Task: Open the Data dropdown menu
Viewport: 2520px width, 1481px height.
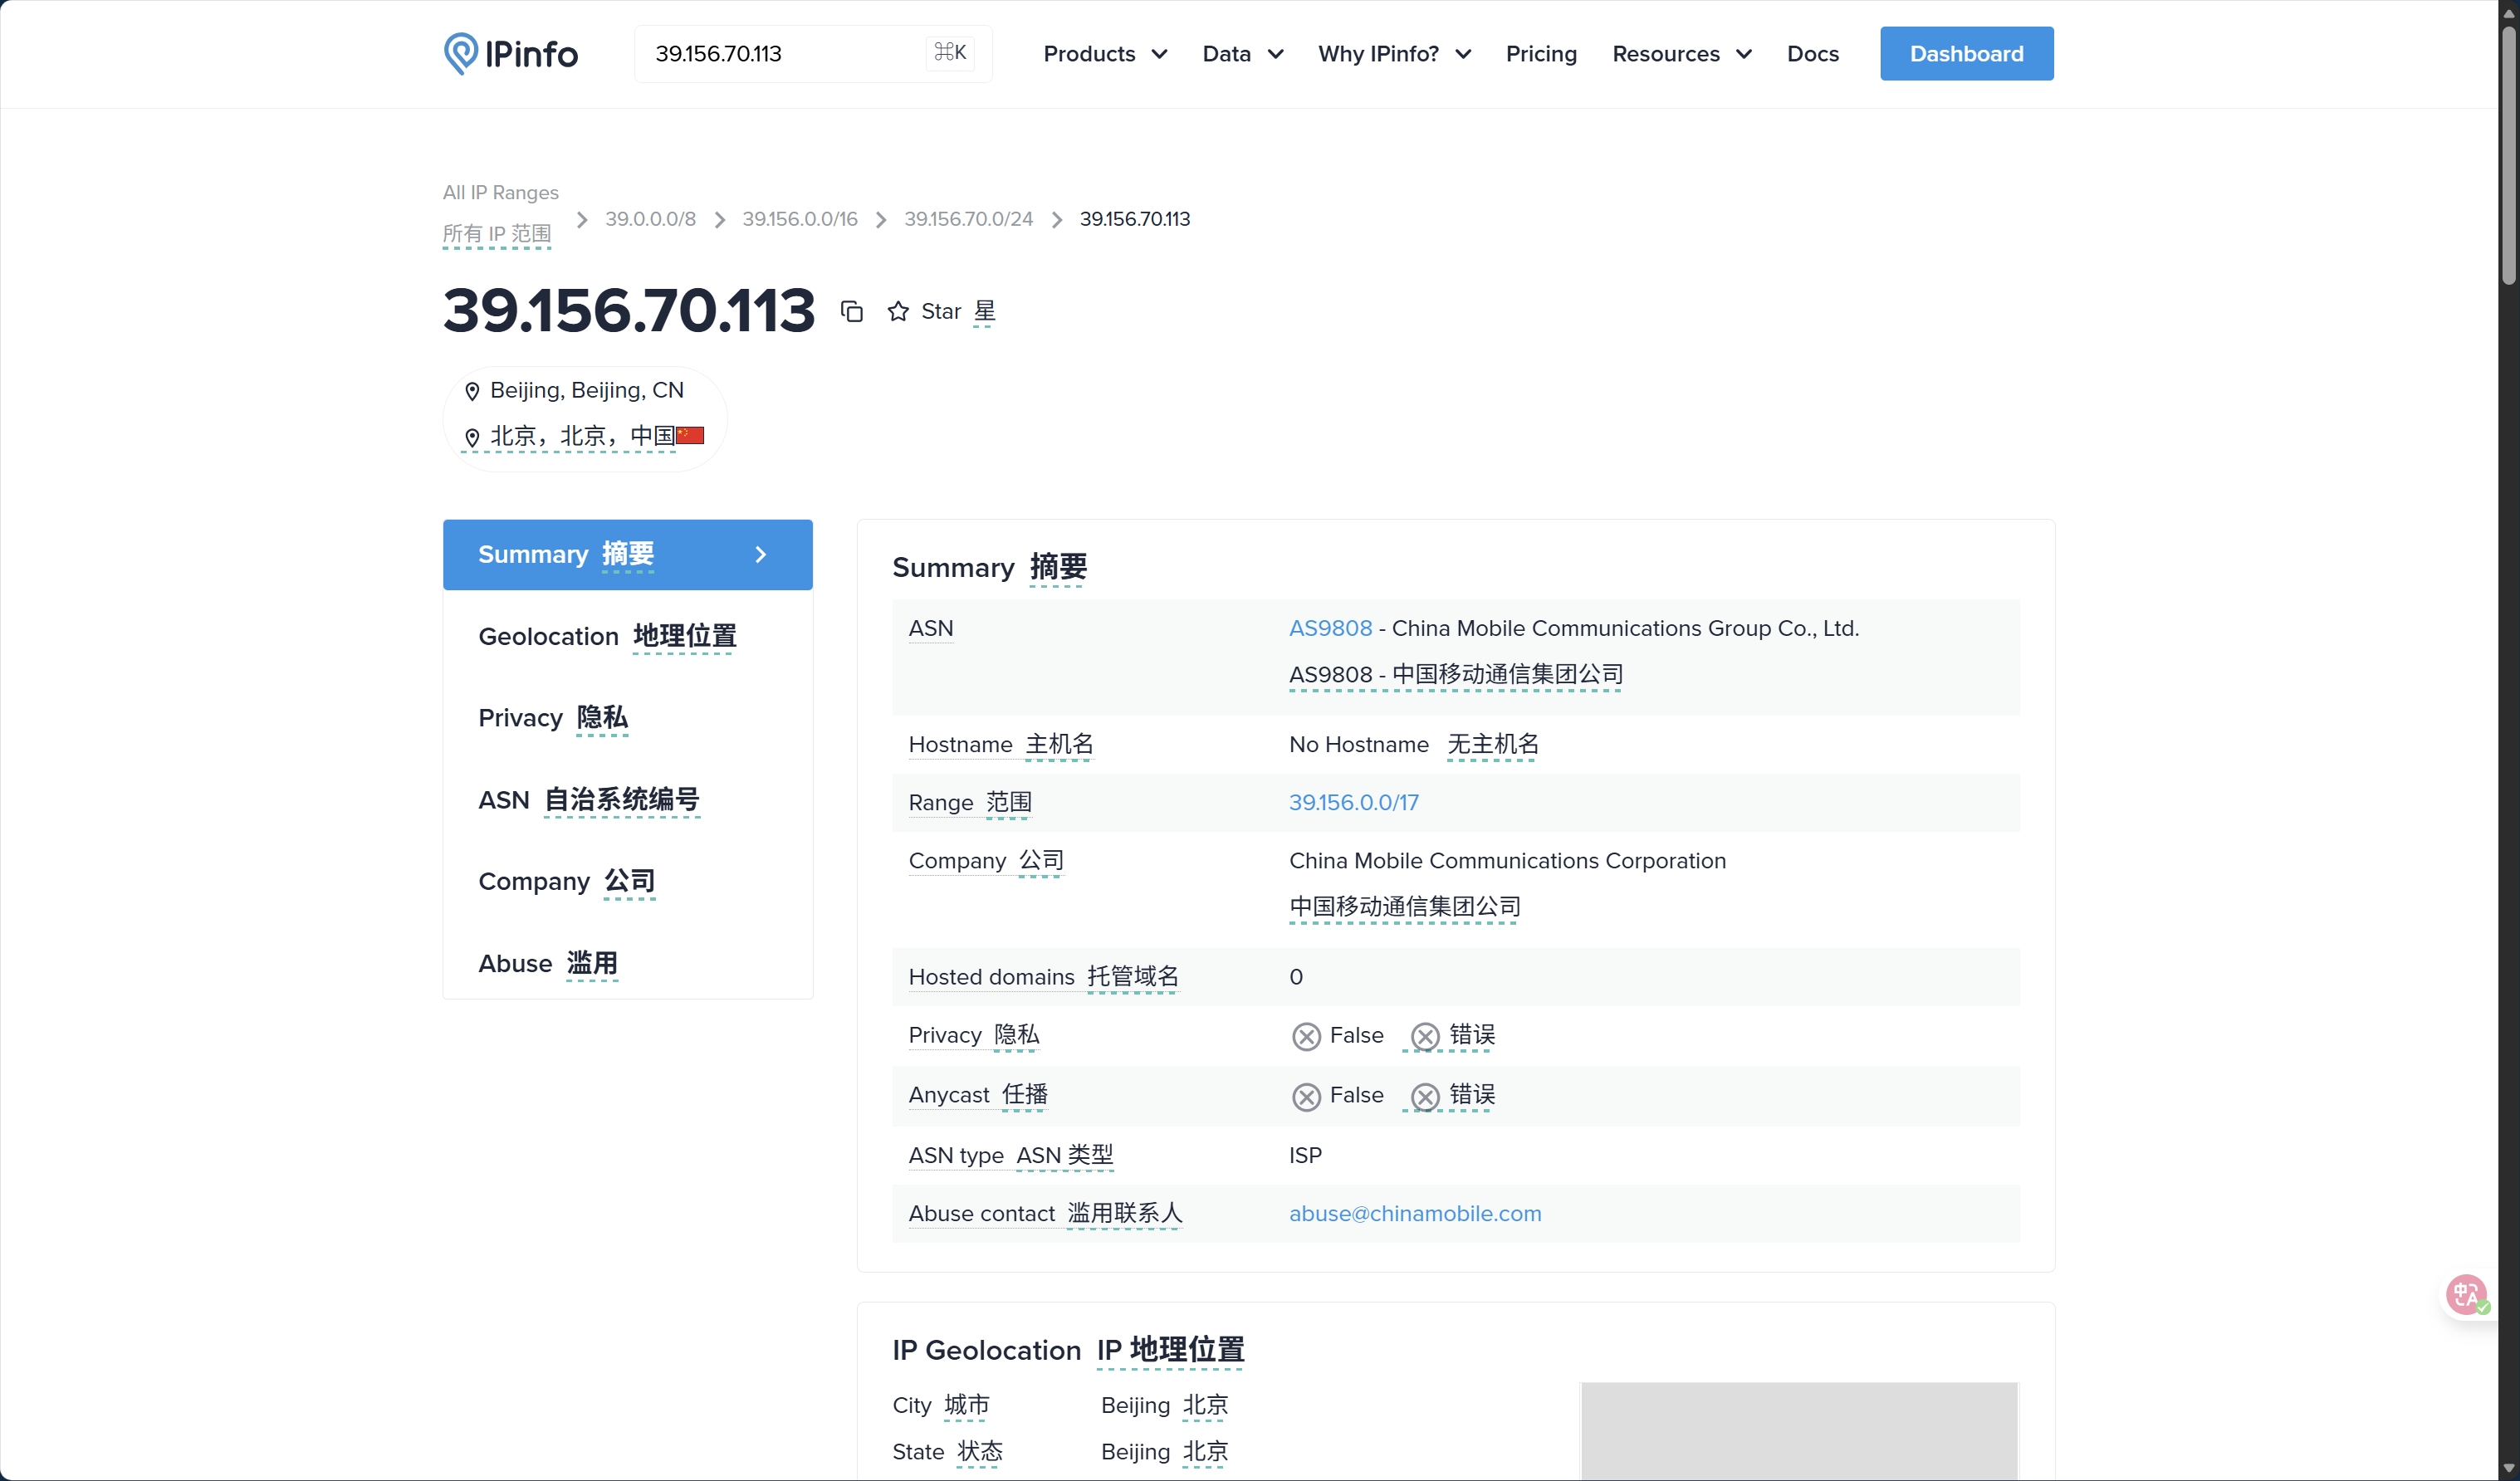Action: pyautogui.click(x=1242, y=54)
